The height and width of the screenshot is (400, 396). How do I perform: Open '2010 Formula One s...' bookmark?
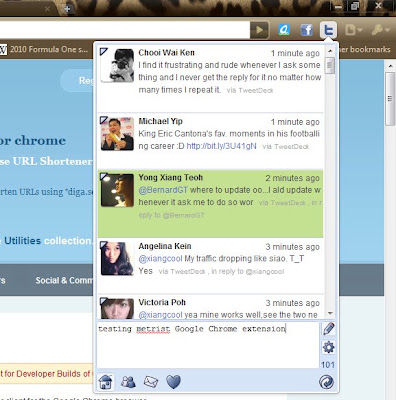[45, 49]
